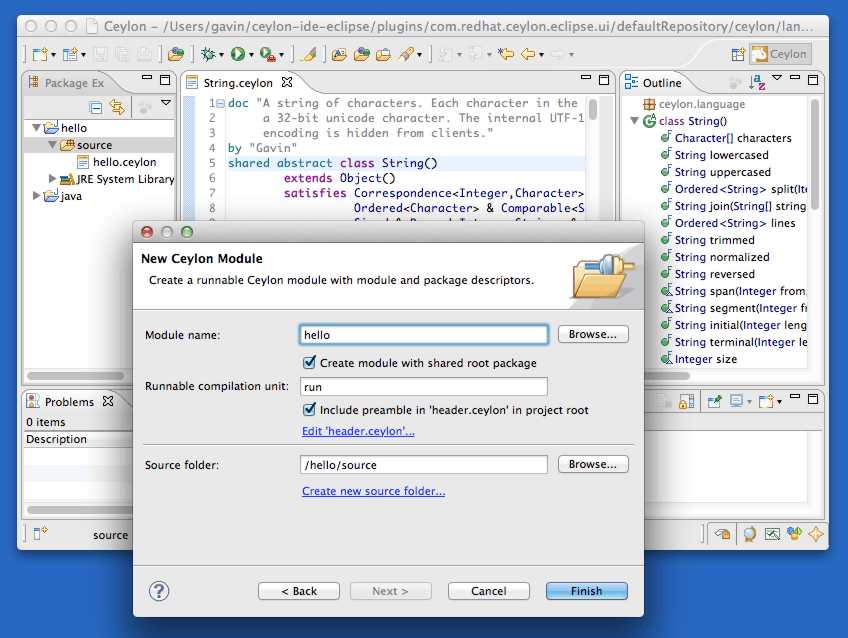Toggle 'Create module with shared root package'
The width and height of the screenshot is (848, 638).
pyautogui.click(x=309, y=362)
